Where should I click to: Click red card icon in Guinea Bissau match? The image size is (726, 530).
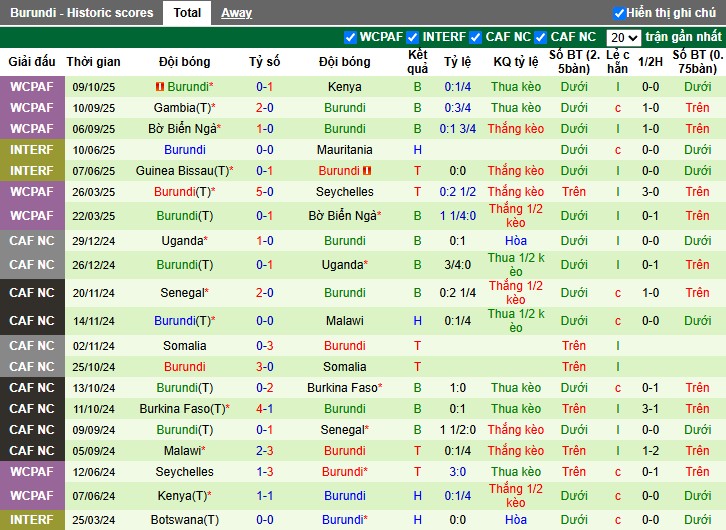(367, 171)
